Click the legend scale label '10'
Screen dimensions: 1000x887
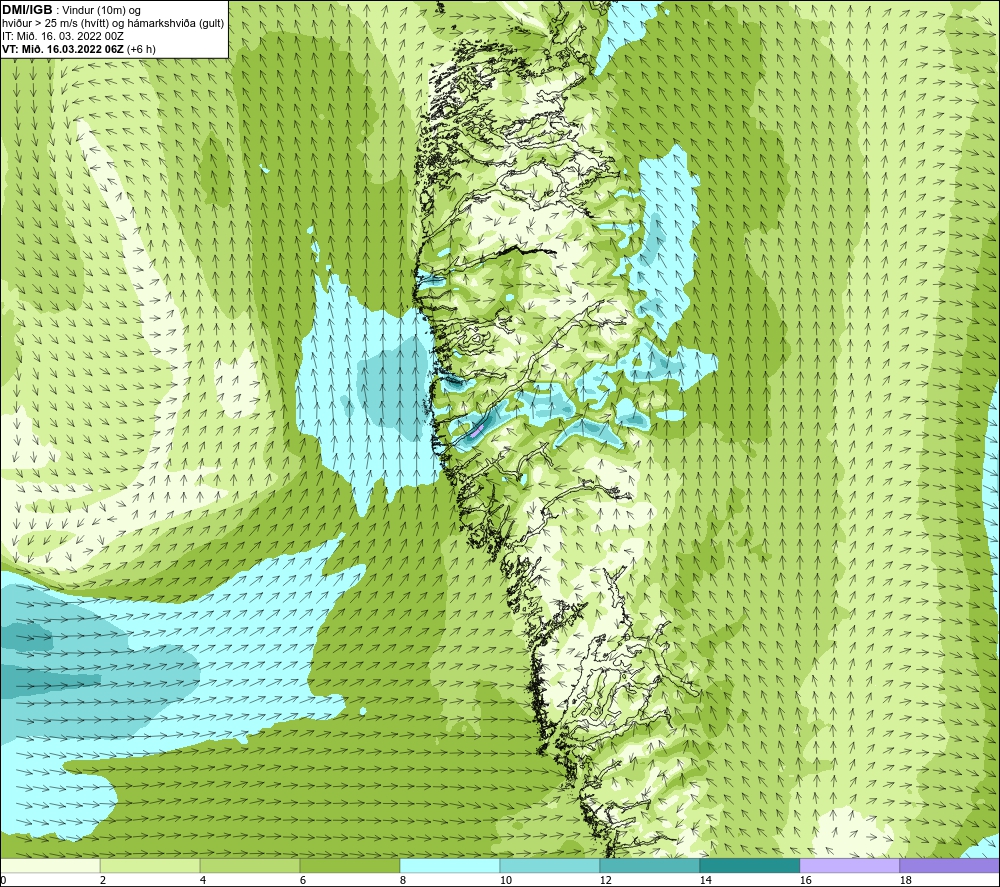[x=505, y=880]
